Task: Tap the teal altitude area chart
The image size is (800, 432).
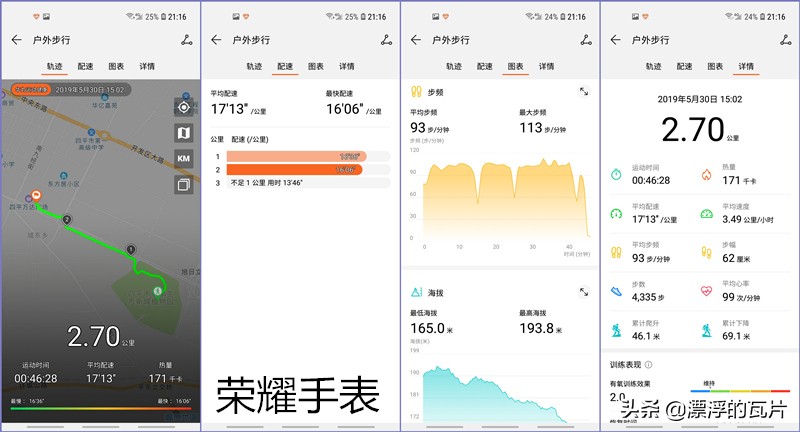Action: [495, 395]
